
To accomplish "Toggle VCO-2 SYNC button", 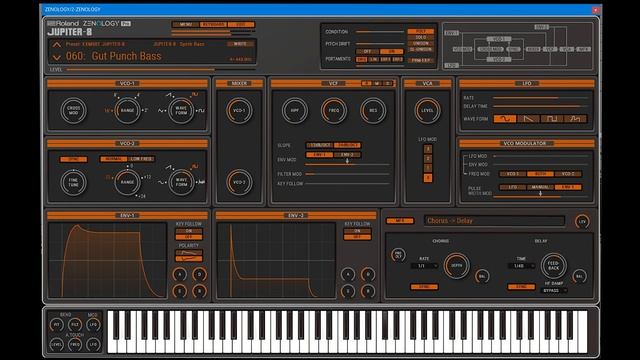I will [x=73, y=159].
